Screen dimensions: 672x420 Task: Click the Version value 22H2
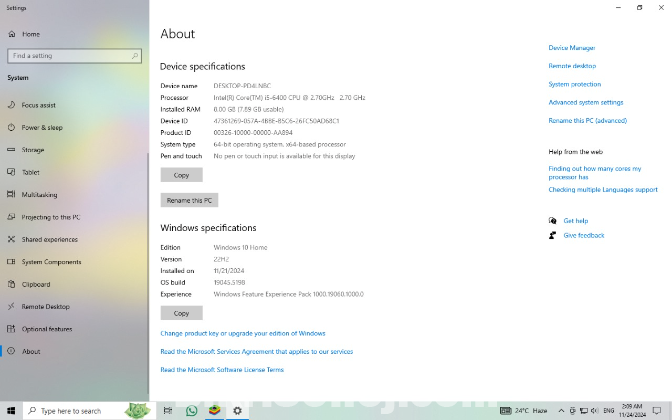tap(221, 259)
